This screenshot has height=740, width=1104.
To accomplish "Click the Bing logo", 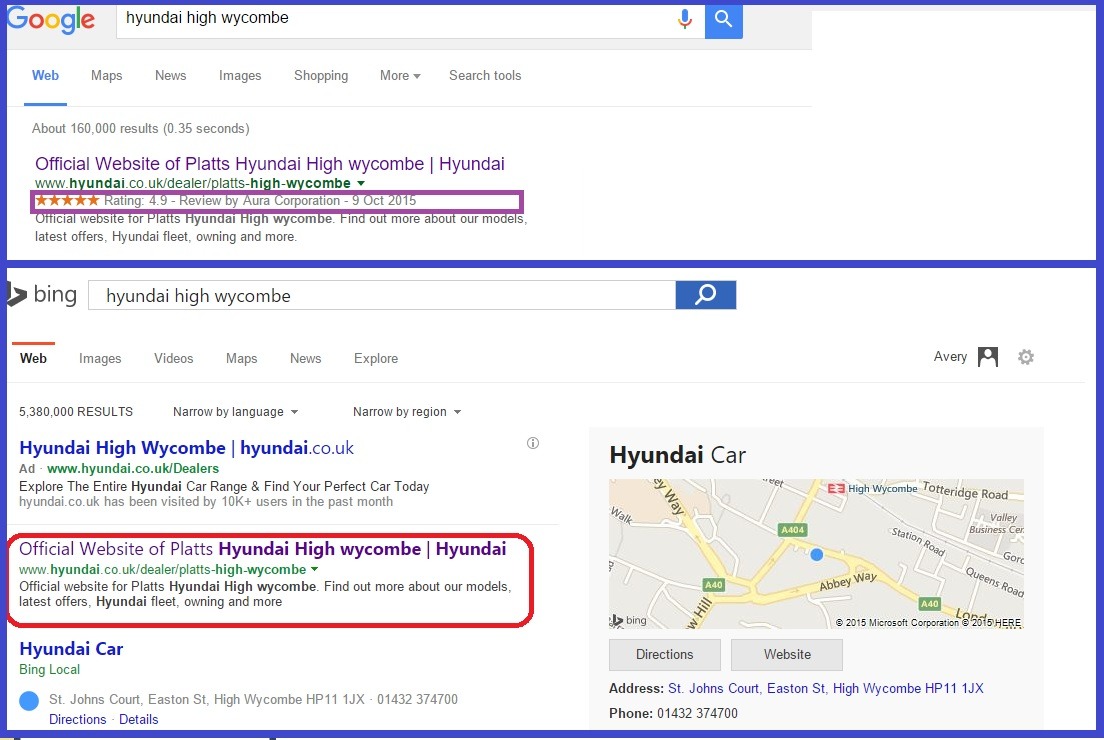I will pos(42,293).
